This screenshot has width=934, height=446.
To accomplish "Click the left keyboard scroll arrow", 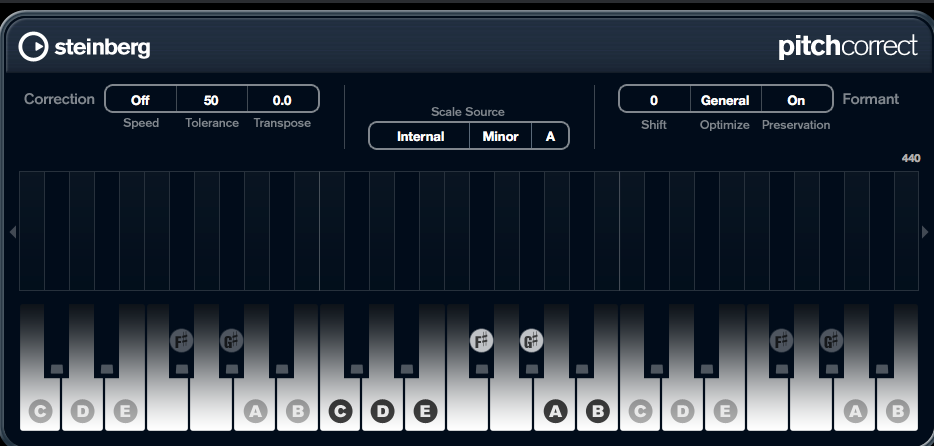I will [13, 232].
